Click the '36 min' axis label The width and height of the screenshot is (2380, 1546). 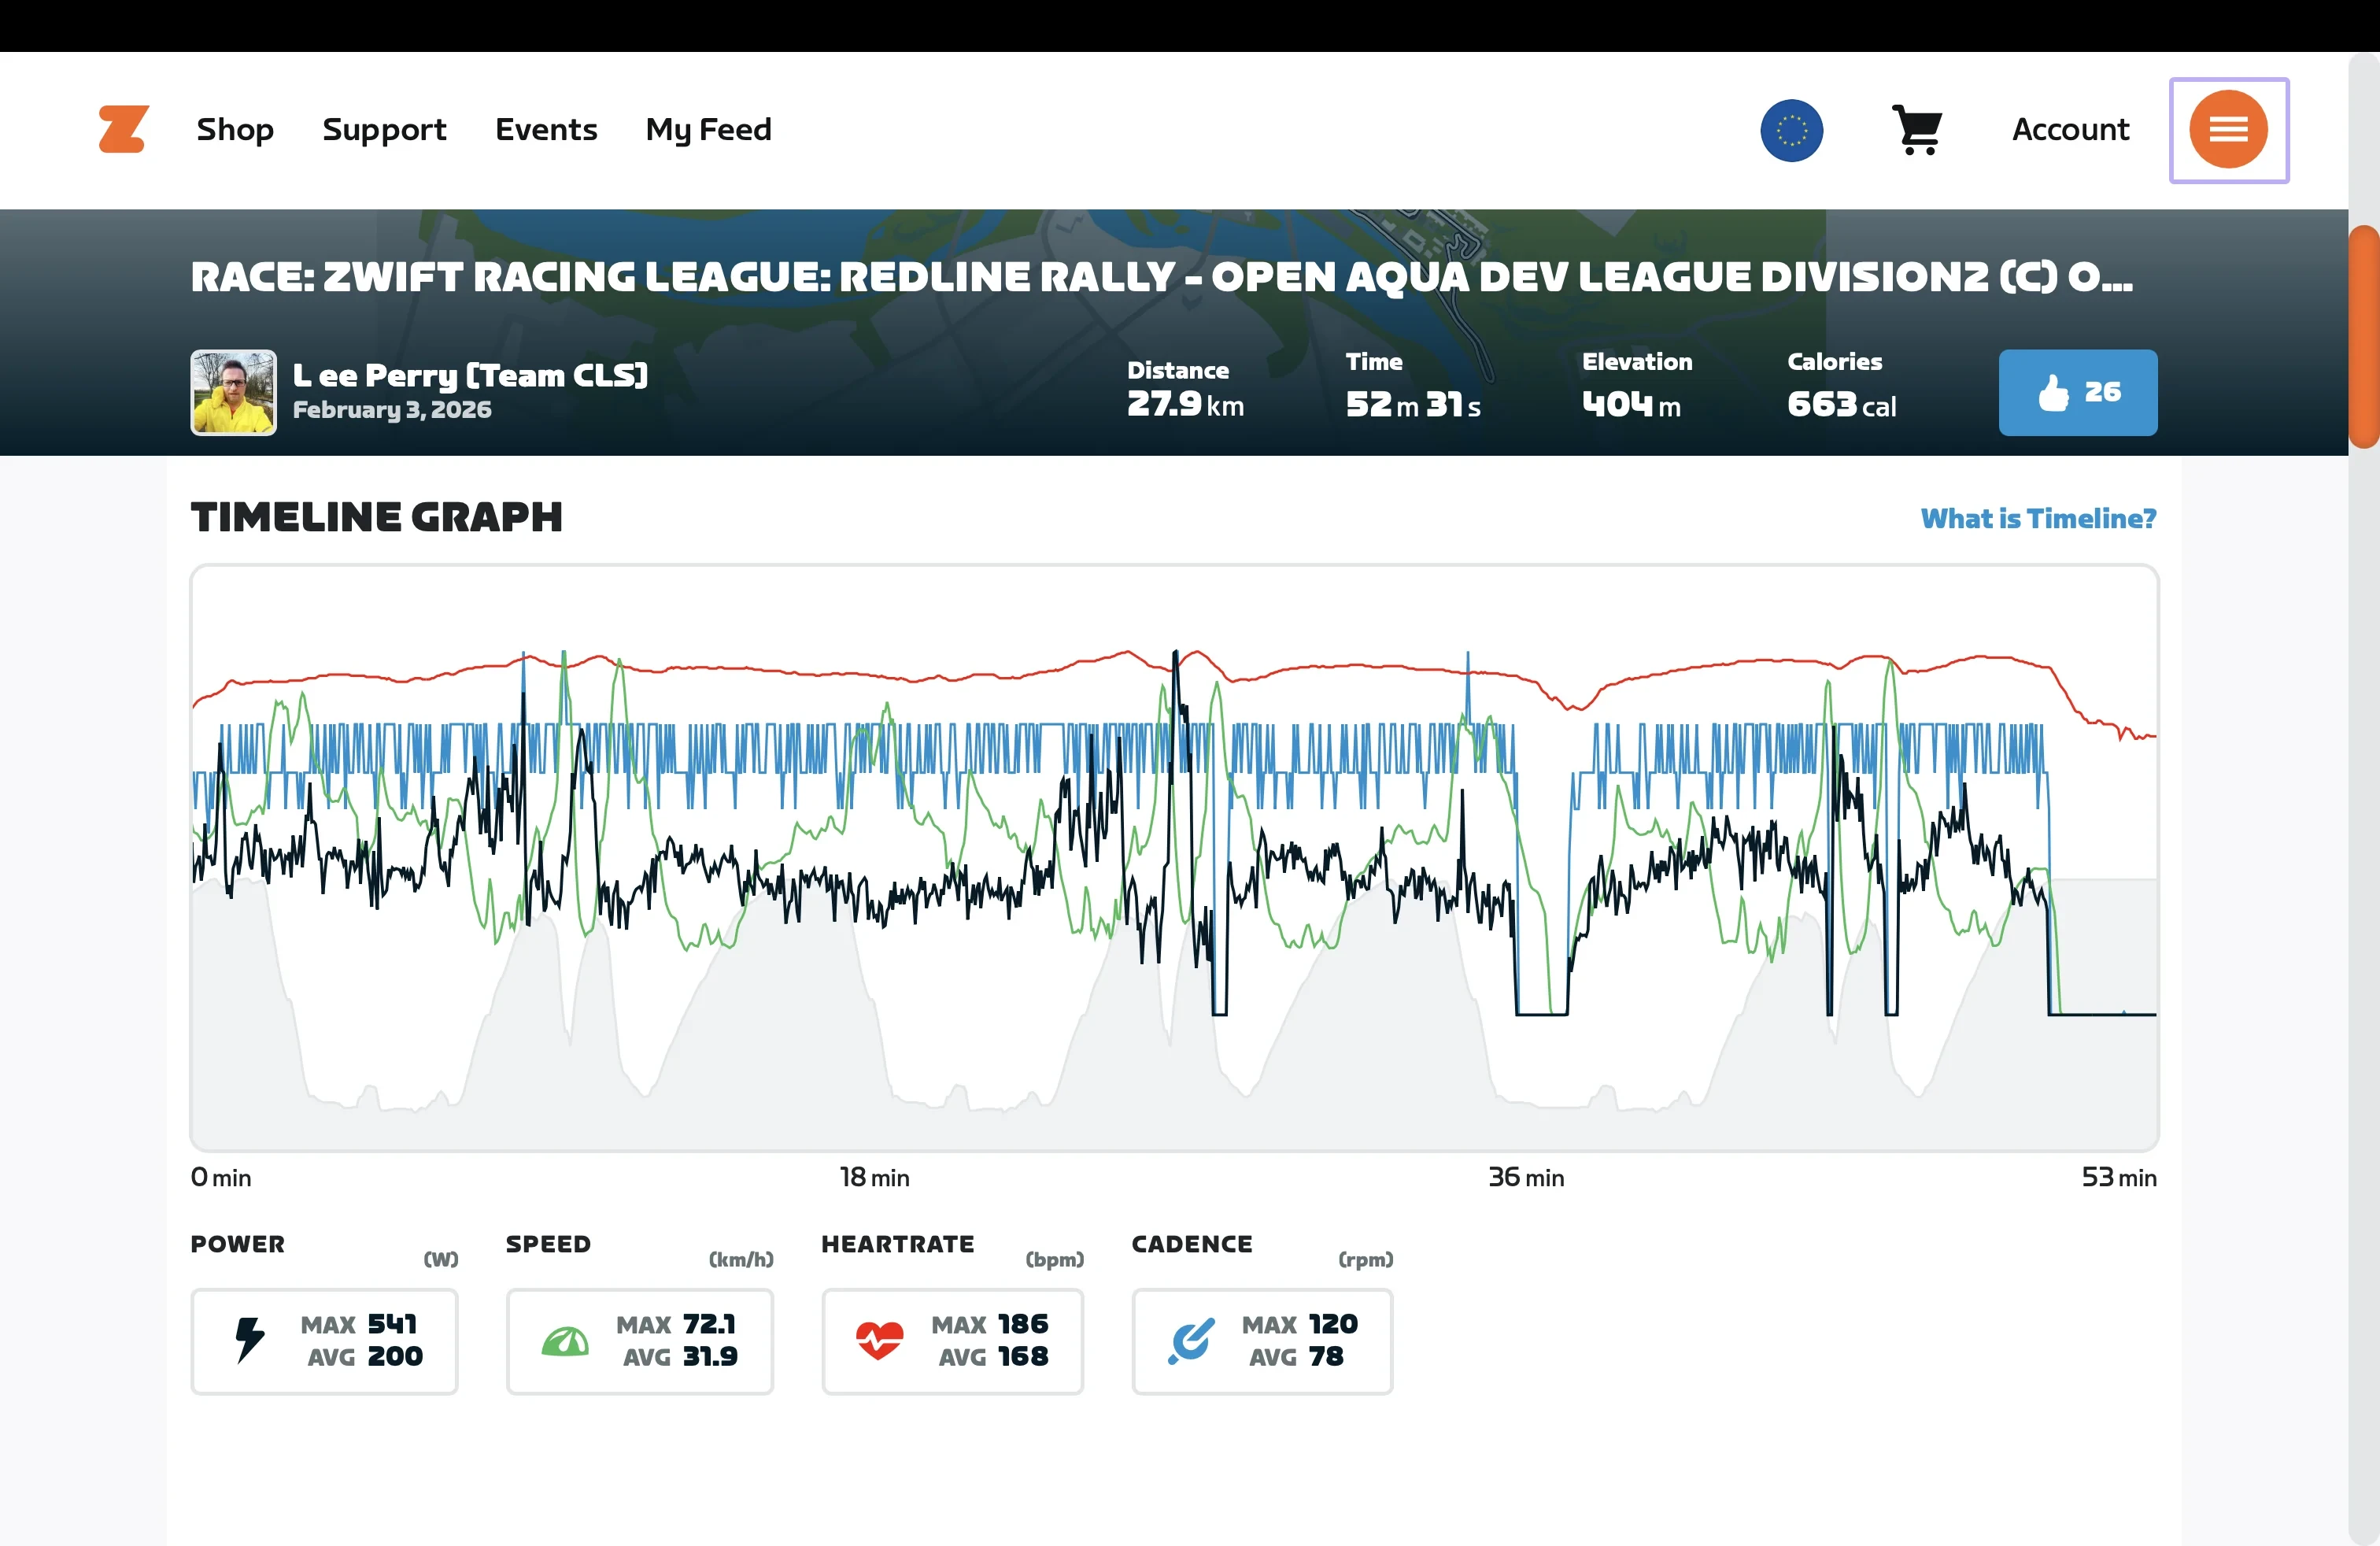[1526, 1177]
